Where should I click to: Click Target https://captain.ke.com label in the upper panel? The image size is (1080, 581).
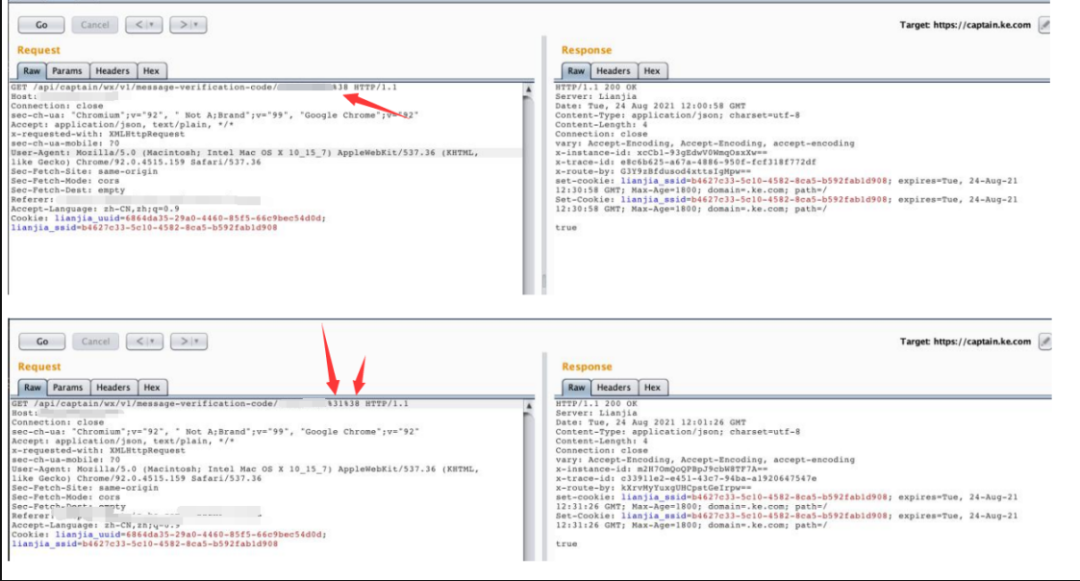tap(965, 25)
